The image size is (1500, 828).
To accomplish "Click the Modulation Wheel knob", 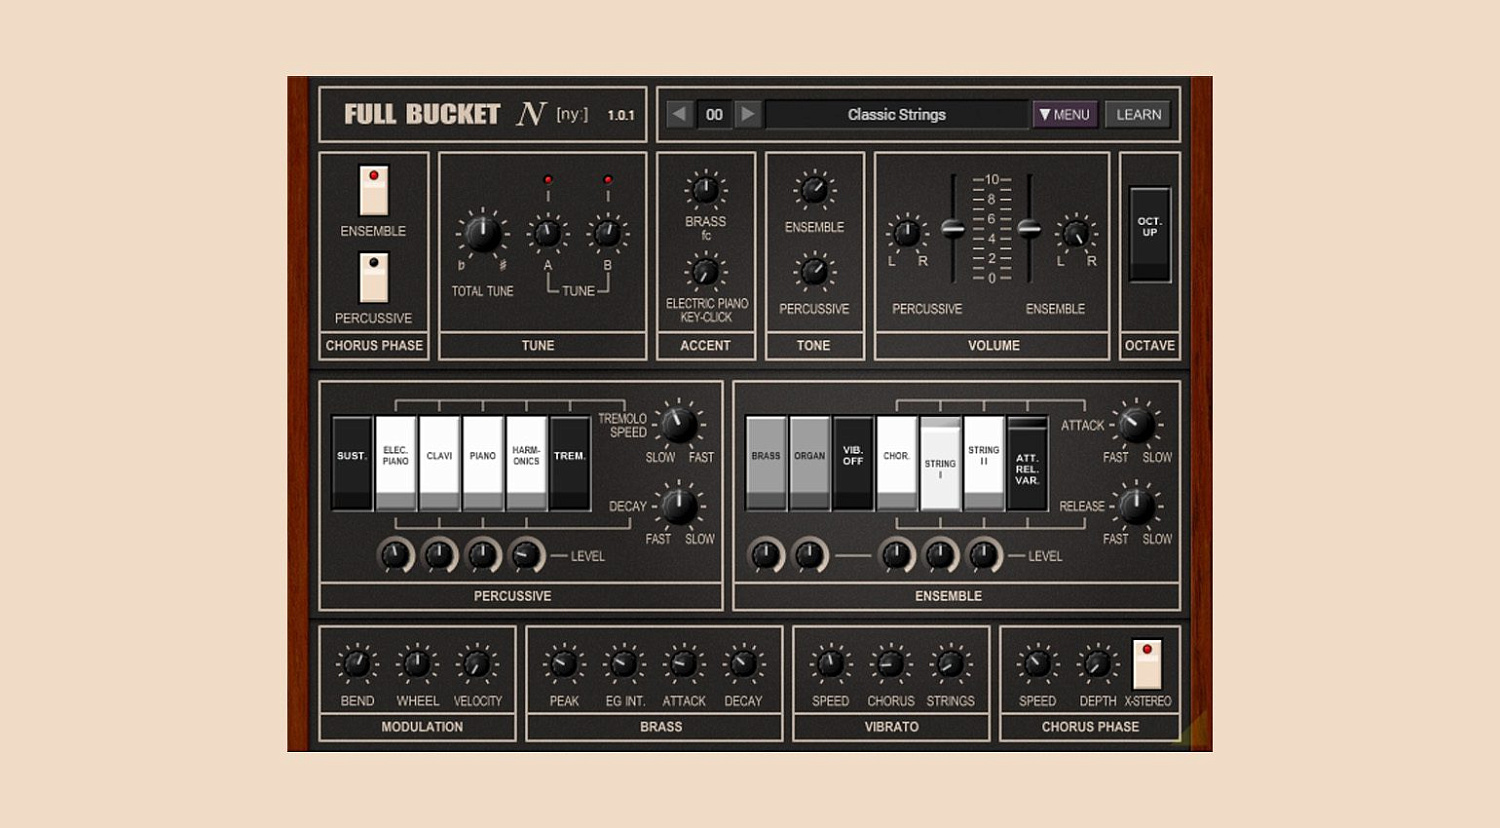I will (x=417, y=664).
